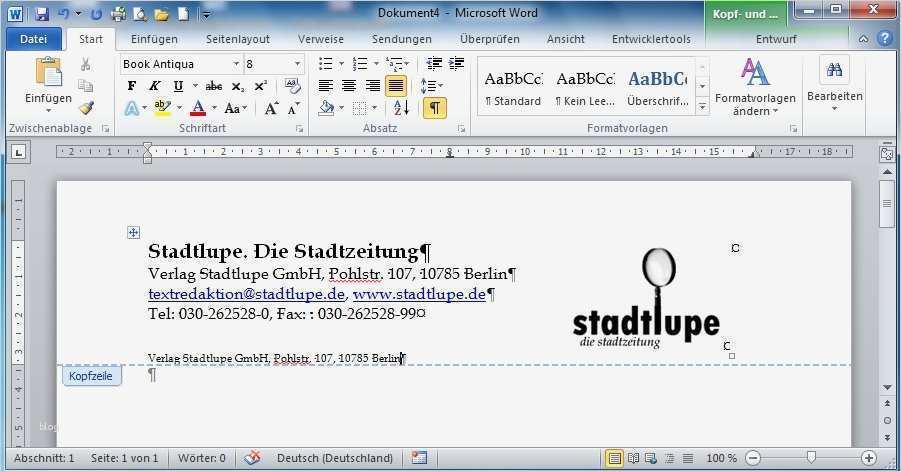Open line spacing dropdown
901x472 pixels.
(x=432, y=86)
